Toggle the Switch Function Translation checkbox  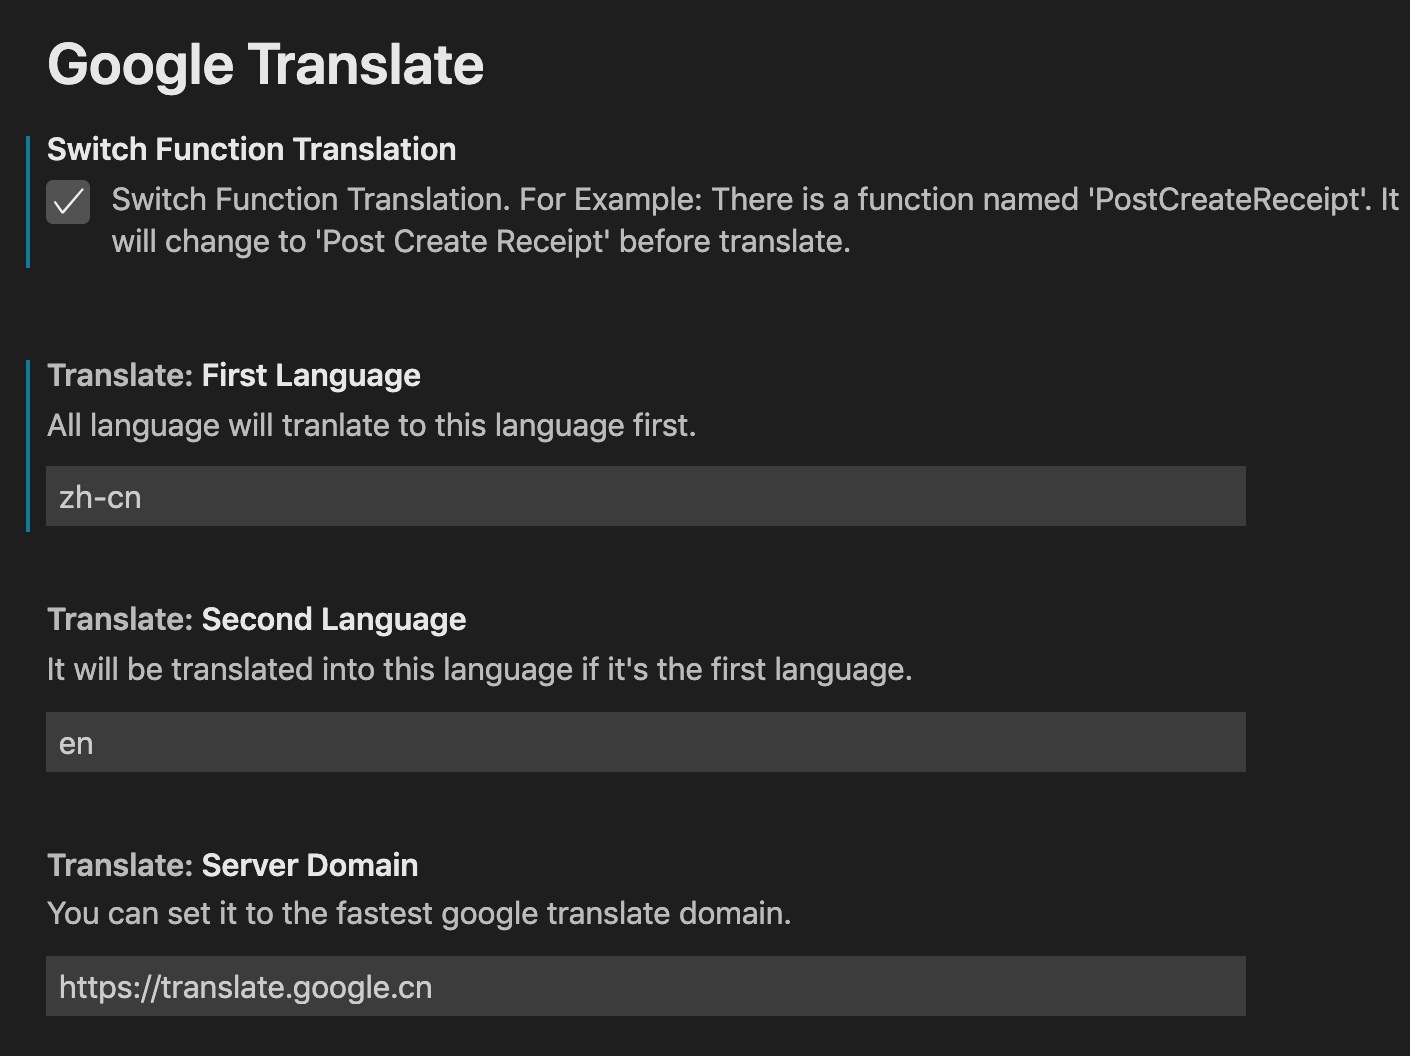coord(68,202)
